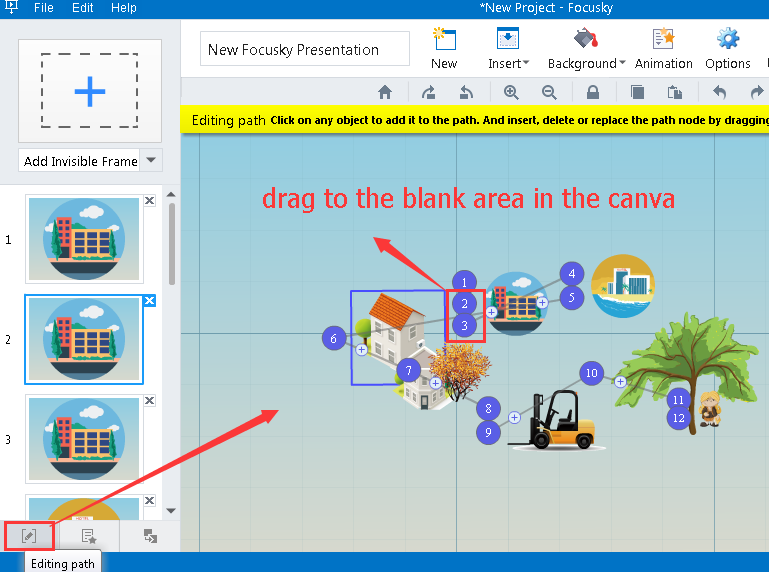Click the home view icon in toolbar
This screenshot has height=572, width=769.
pos(384,92)
